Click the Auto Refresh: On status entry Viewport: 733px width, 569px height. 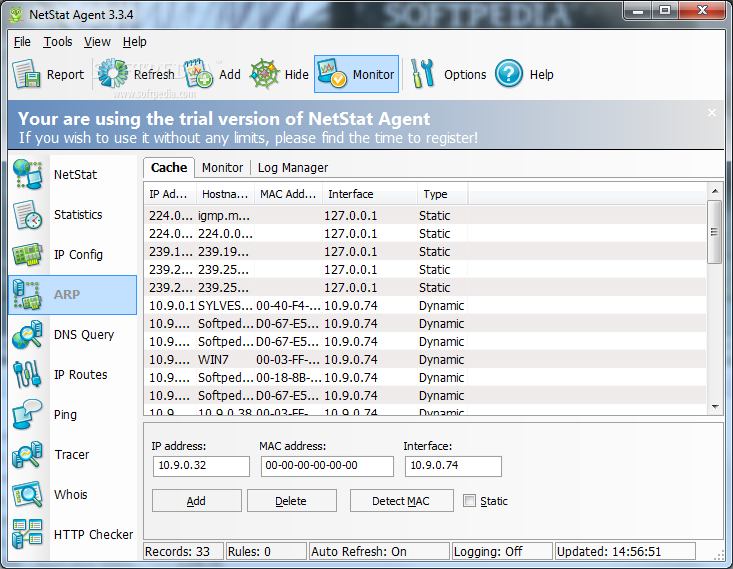(x=379, y=551)
